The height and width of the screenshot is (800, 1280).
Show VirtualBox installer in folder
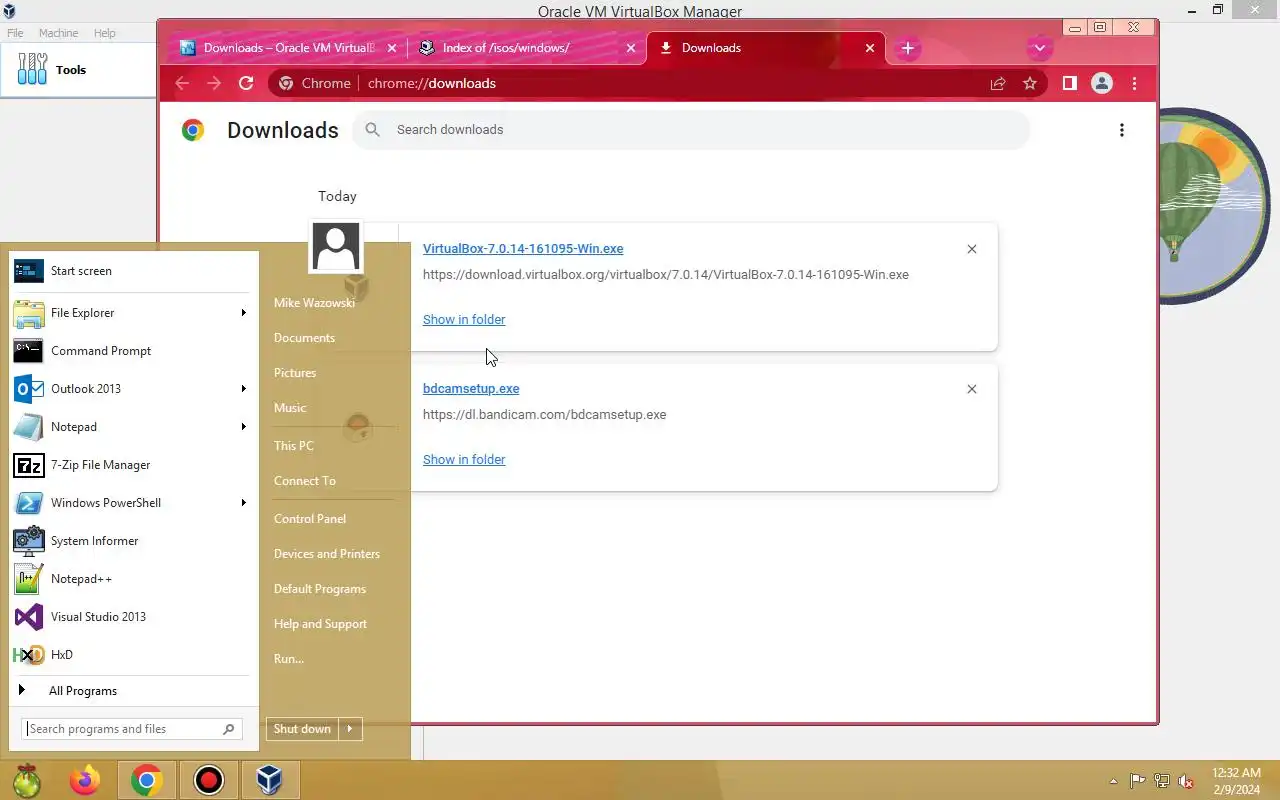click(x=464, y=320)
